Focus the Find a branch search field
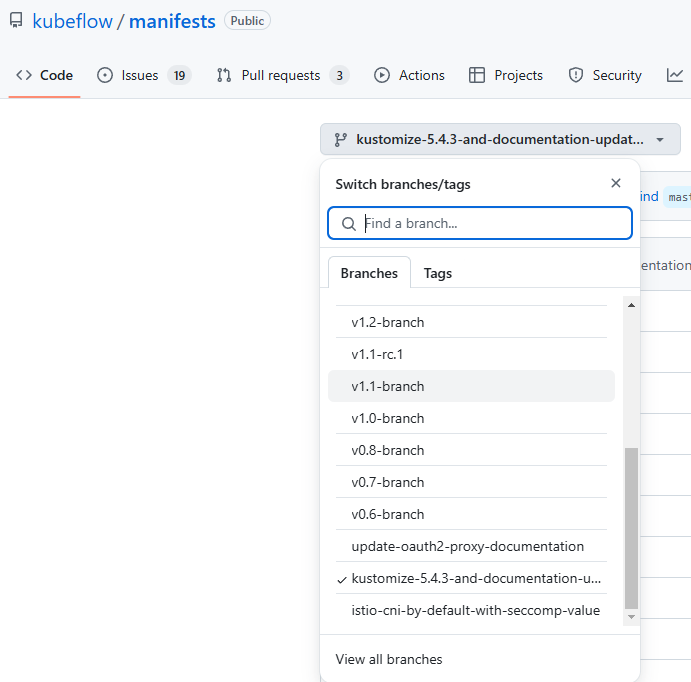Image resolution: width=691 pixels, height=682 pixels. click(480, 223)
